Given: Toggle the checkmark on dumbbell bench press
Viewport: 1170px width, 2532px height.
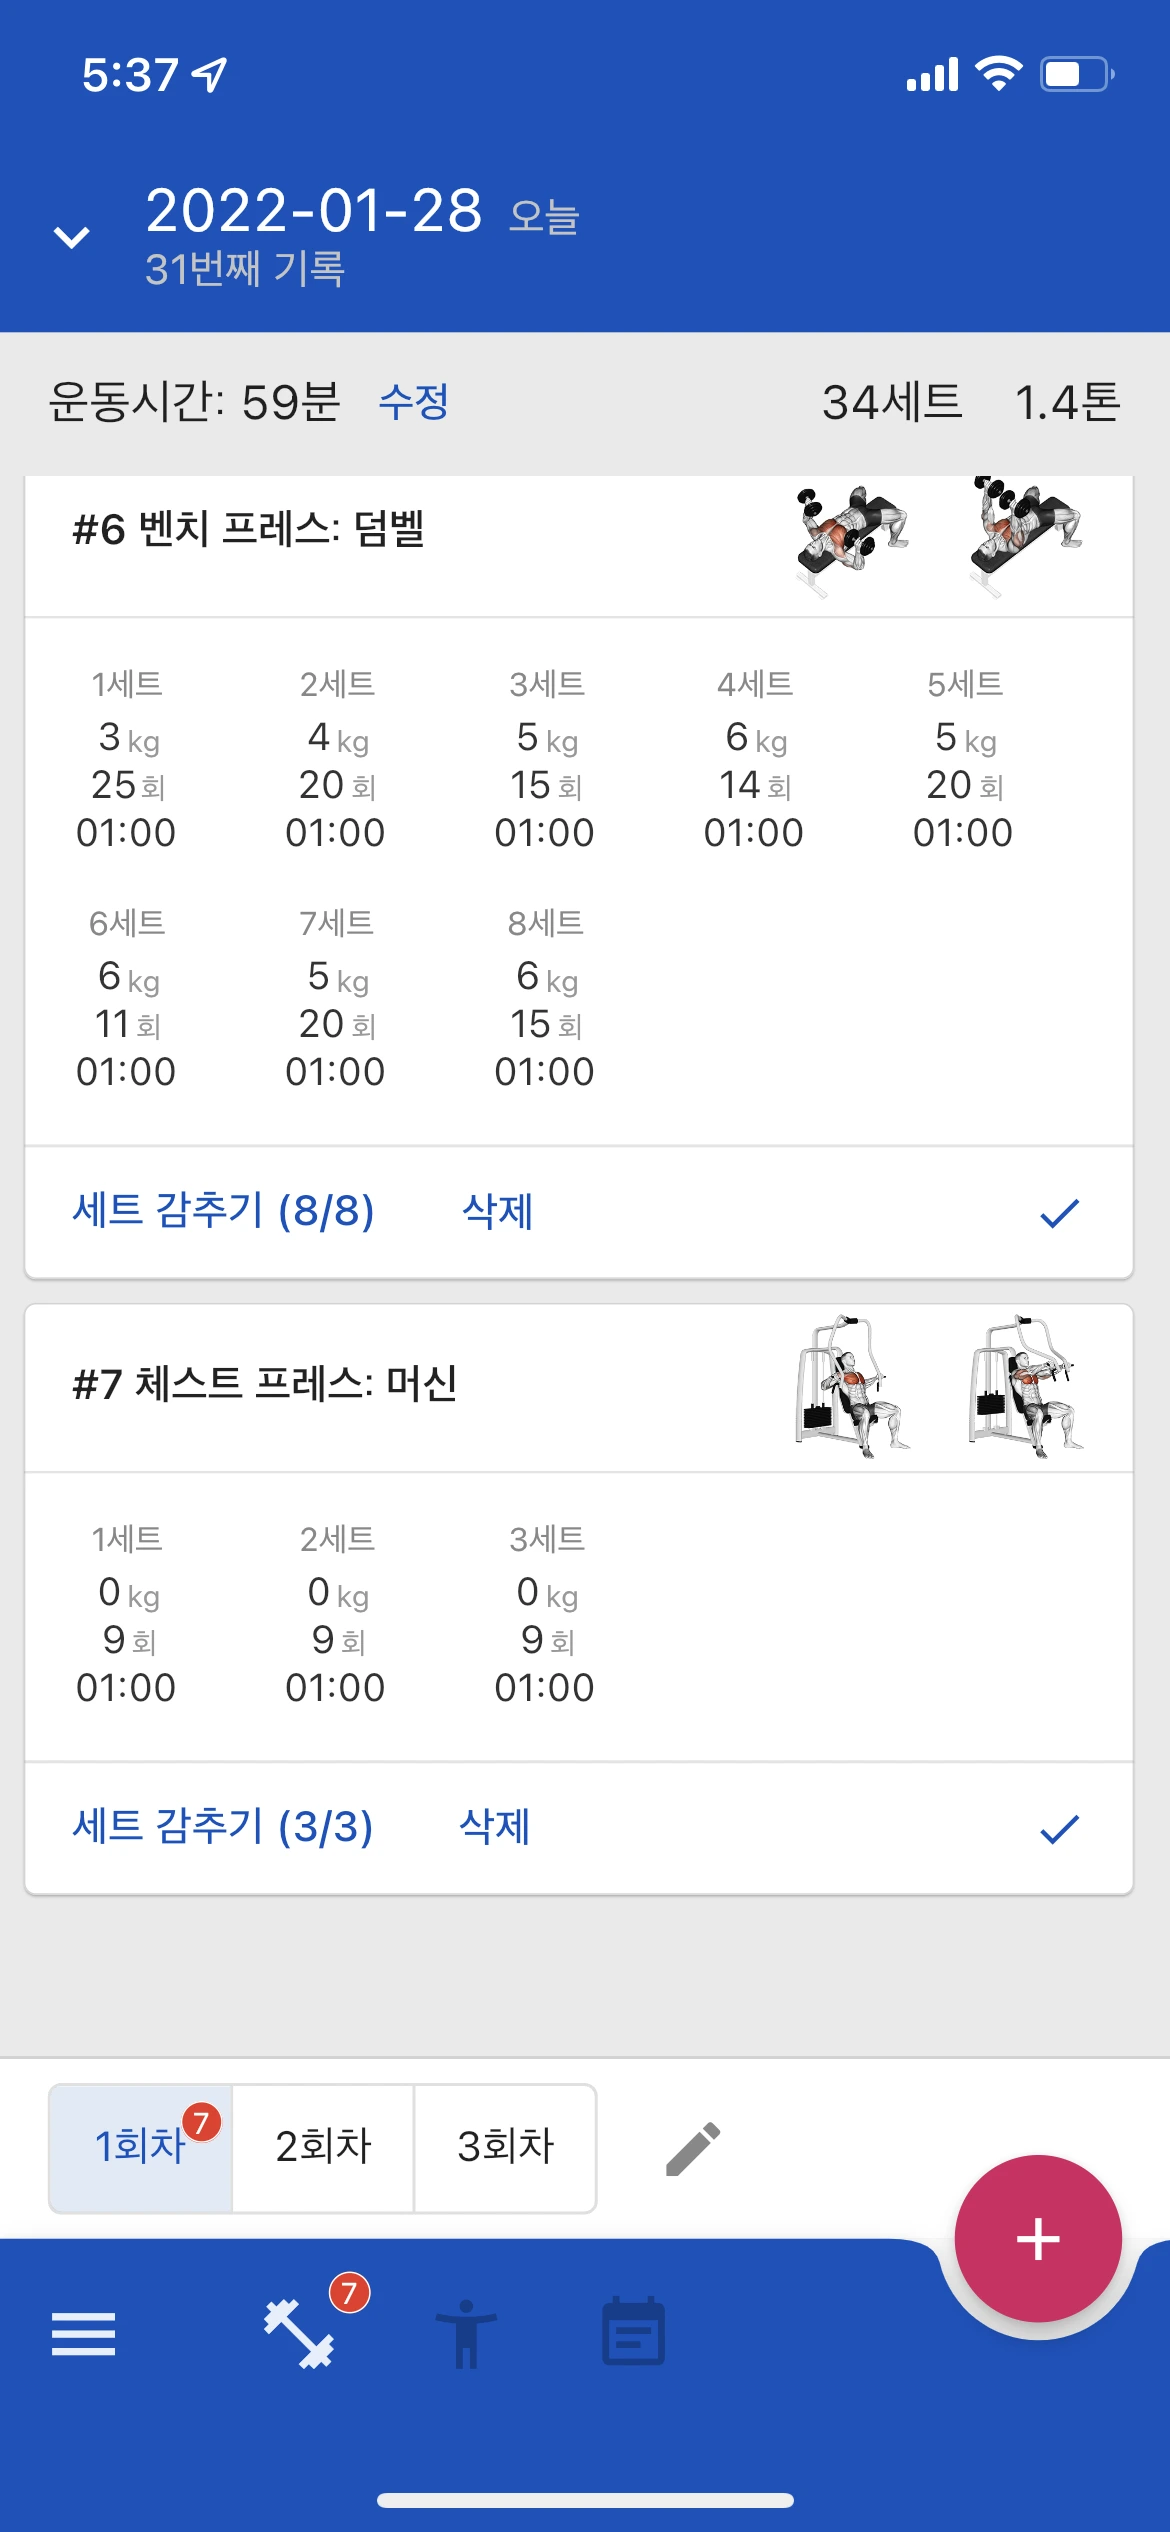Looking at the screenshot, I should point(1059,1213).
